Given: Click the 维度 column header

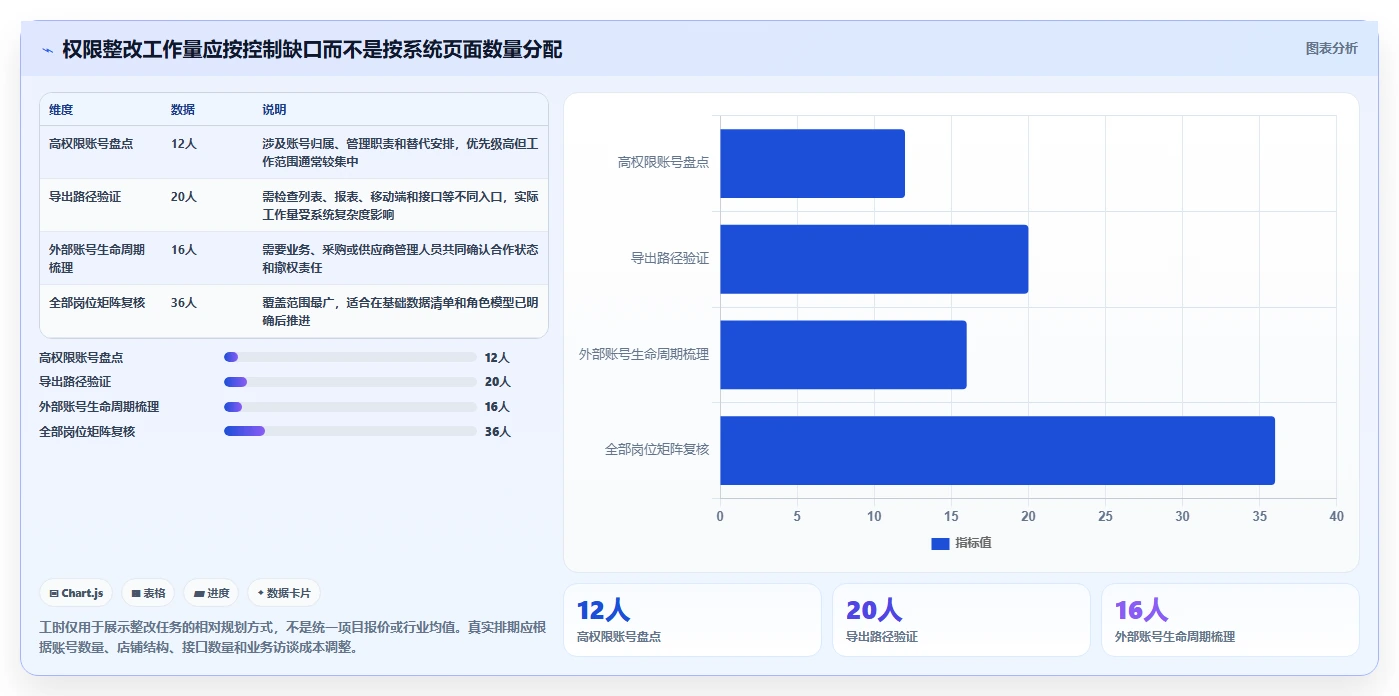Looking at the screenshot, I should point(61,110).
